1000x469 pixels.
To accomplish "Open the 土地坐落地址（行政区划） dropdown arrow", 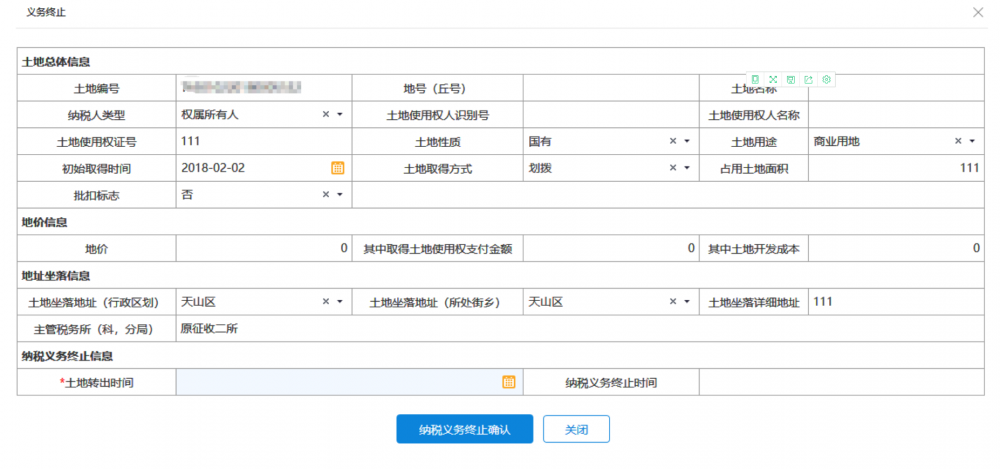I will click(x=340, y=302).
